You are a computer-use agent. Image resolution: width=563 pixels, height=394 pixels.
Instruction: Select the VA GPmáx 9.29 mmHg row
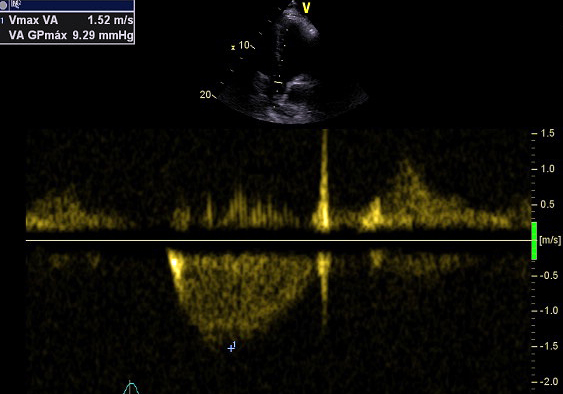pyautogui.click(x=67, y=35)
